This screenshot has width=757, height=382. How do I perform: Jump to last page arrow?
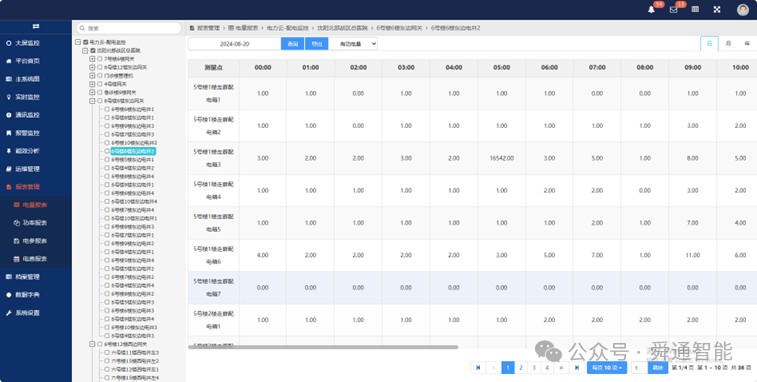pyautogui.click(x=576, y=368)
